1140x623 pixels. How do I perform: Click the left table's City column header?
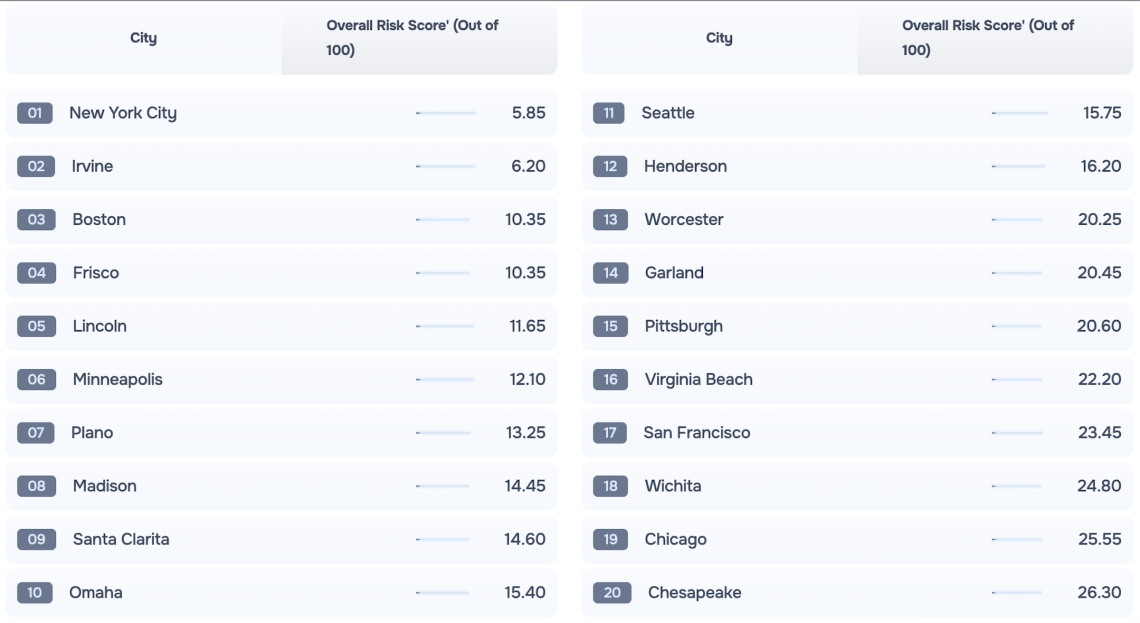pyautogui.click(x=144, y=38)
